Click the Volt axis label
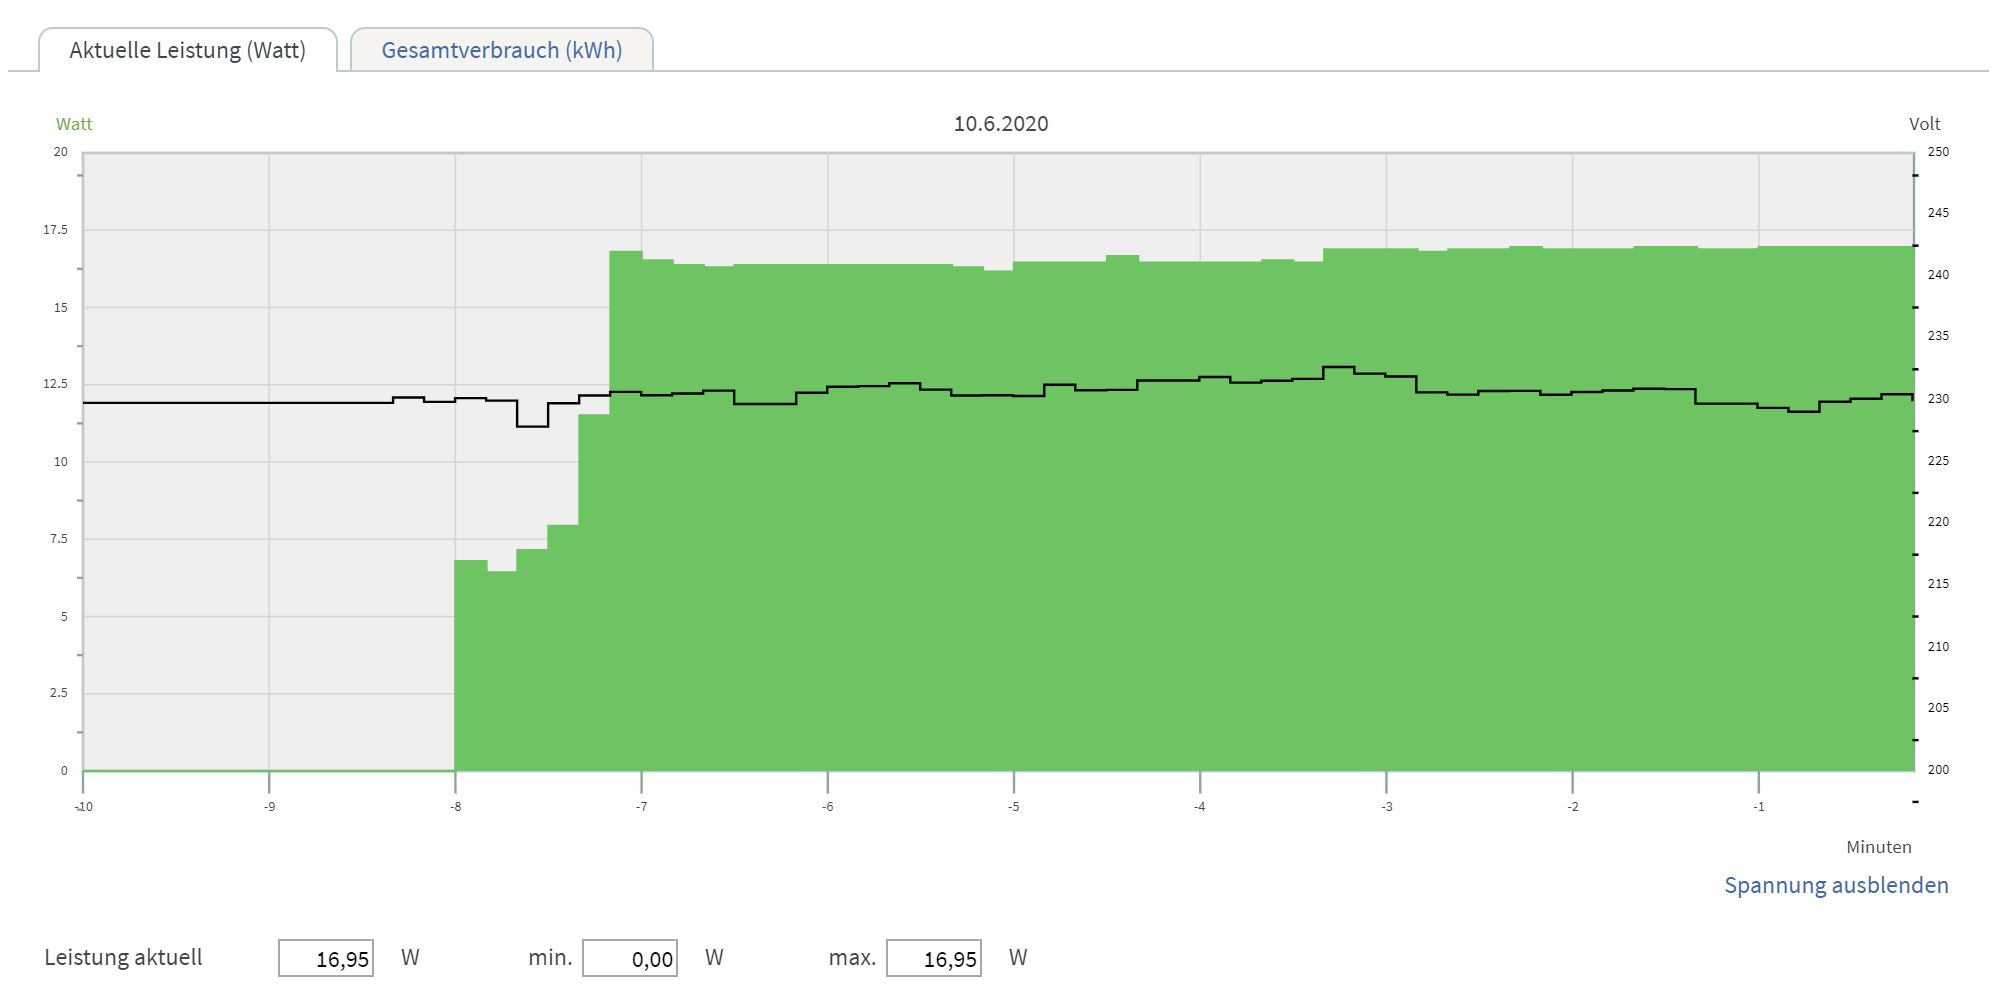 (x=1924, y=124)
